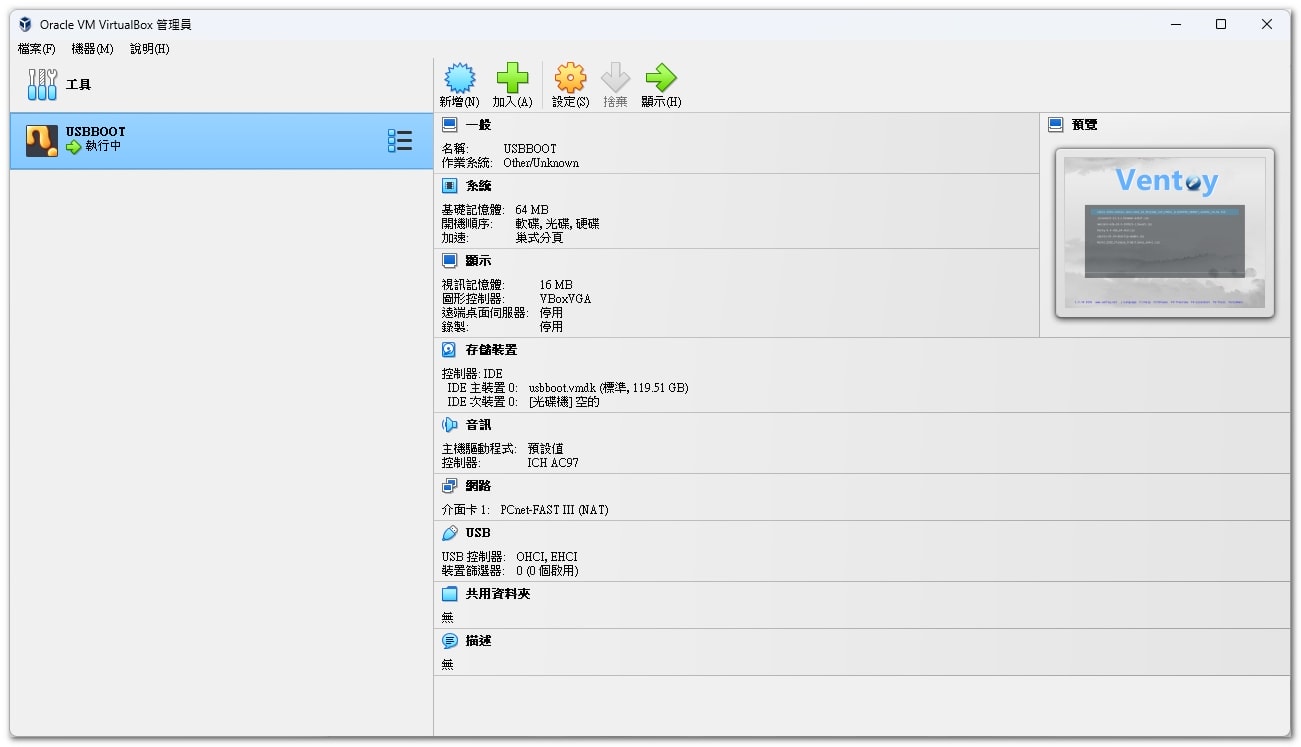The height and width of the screenshot is (747, 1301).
Task: Select the Tools (工具) icon in sidebar
Action: 42,84
